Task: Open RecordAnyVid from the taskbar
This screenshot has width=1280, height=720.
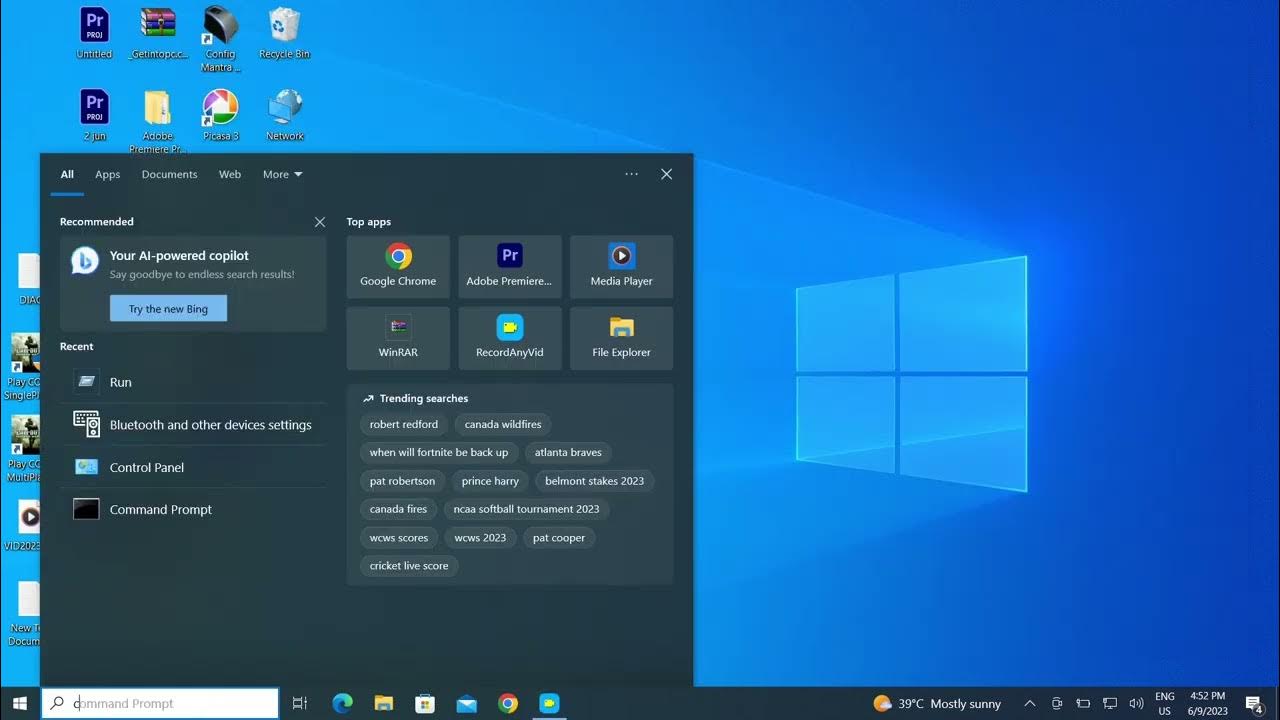Action: coord(549,704)
